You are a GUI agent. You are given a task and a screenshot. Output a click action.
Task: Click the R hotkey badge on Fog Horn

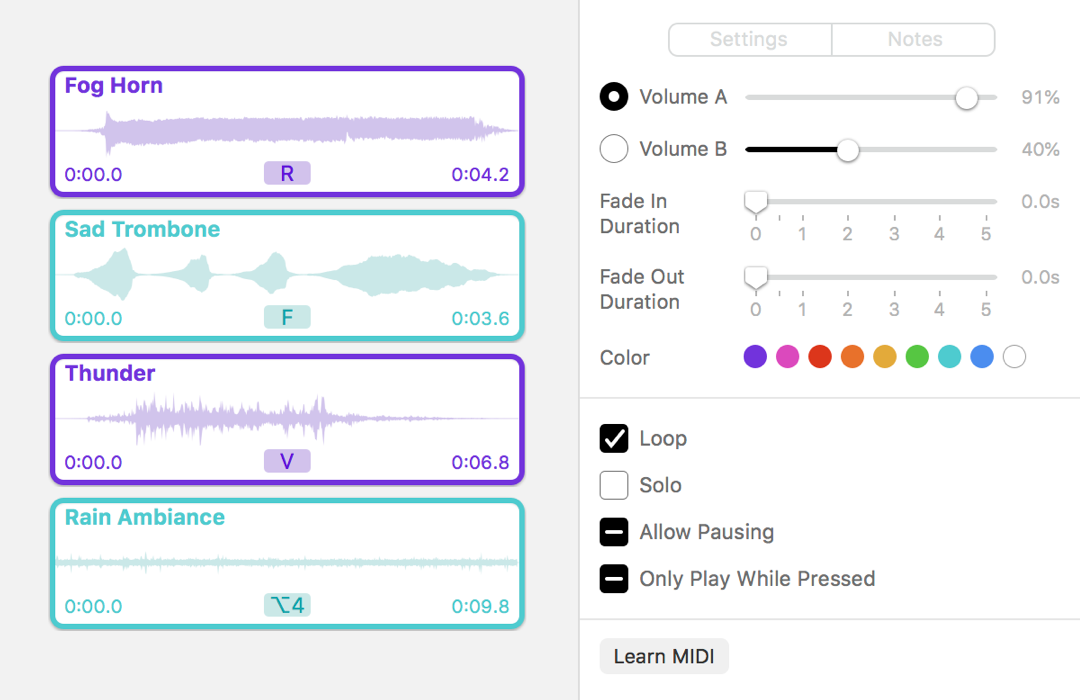pos(287,174)
